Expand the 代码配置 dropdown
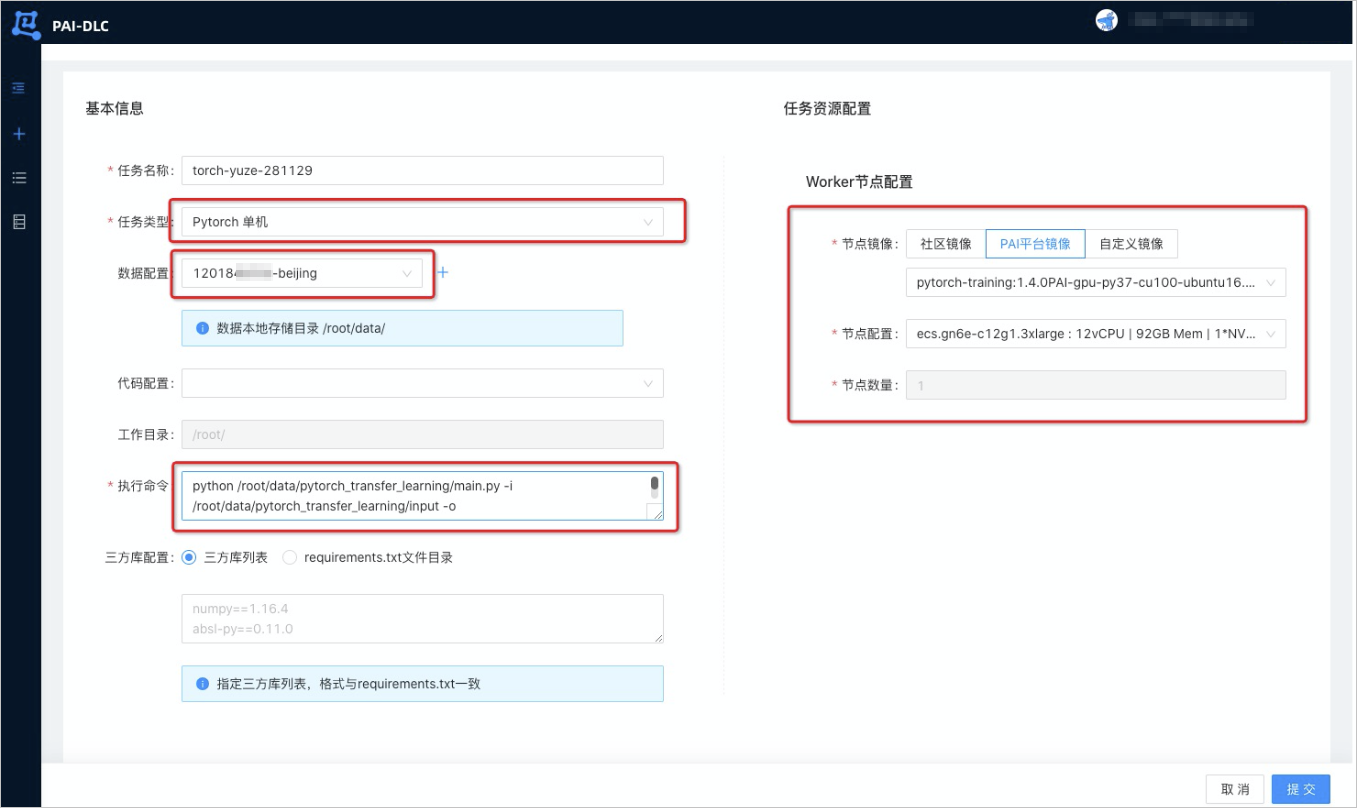The image size is (1357, 808). (422, 383)
